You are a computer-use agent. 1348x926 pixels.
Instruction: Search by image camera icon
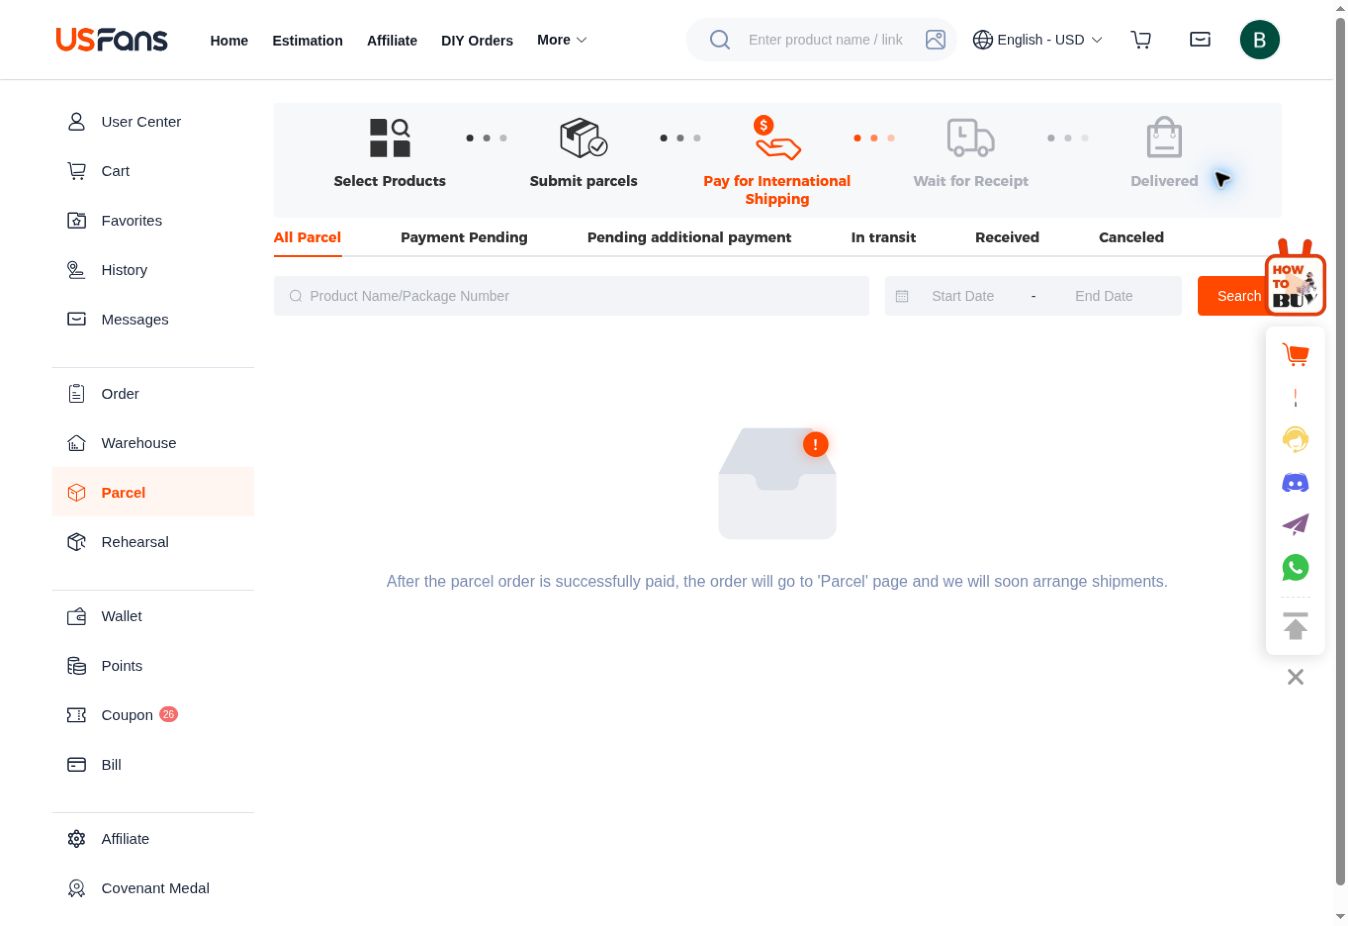point(936,40)
